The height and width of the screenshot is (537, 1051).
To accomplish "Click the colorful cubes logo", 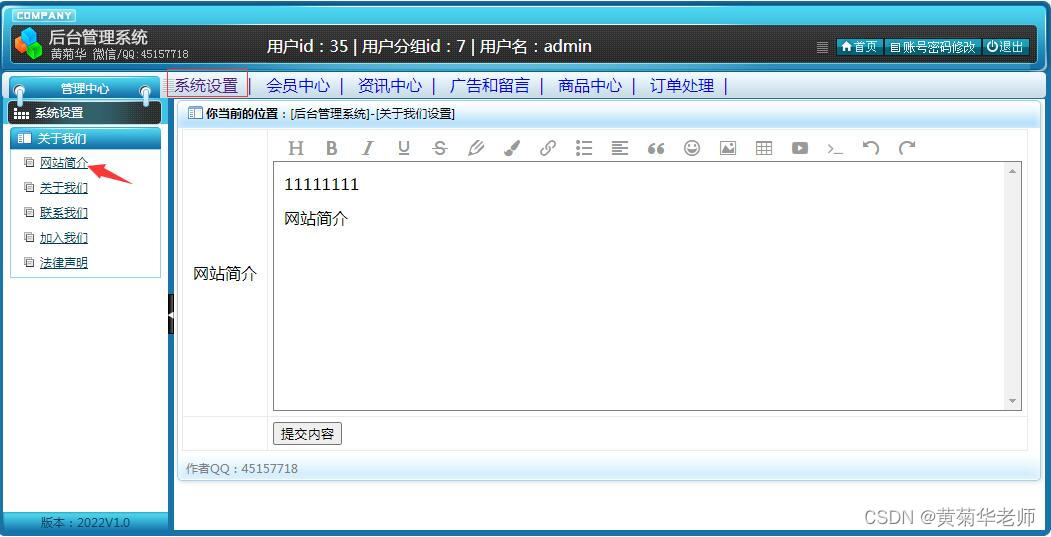I will click(28, 44).
